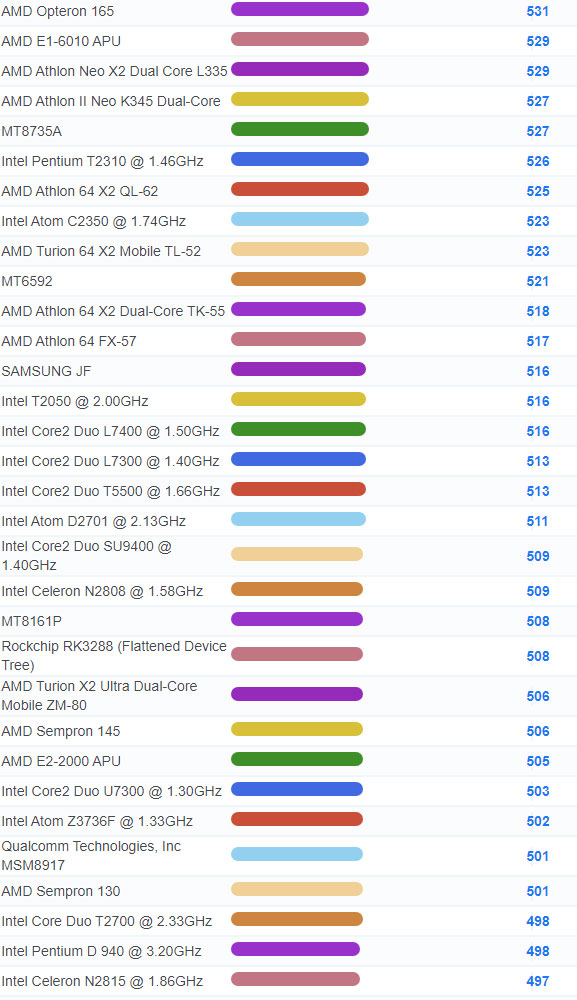Viewport: 577px width, 1000px height.
Task: Click the AMD Sempron 145 name
Action: click(61, 732)
